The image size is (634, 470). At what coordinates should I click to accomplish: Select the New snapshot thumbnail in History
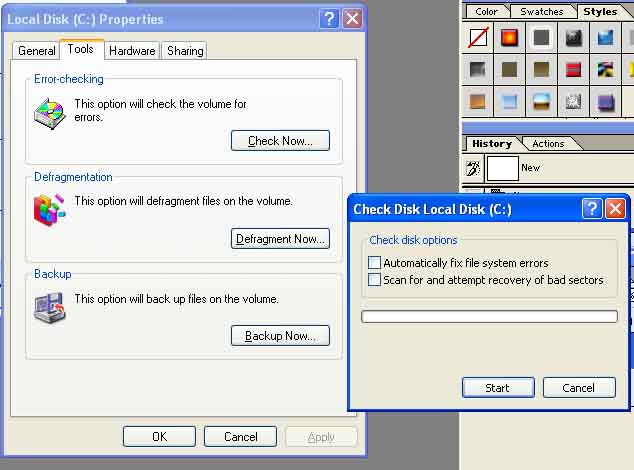502,168
